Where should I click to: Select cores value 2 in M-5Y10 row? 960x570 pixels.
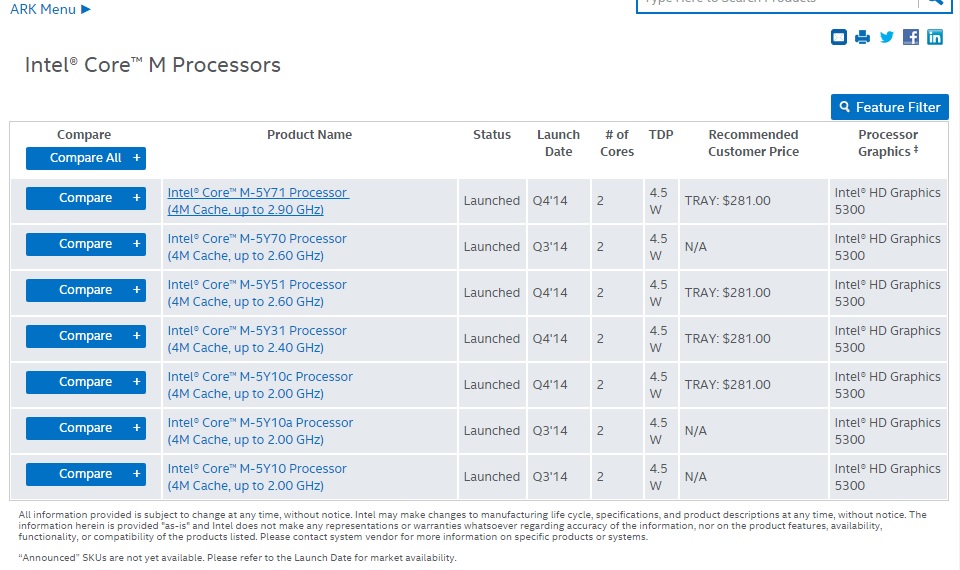(x=600, y=476)
